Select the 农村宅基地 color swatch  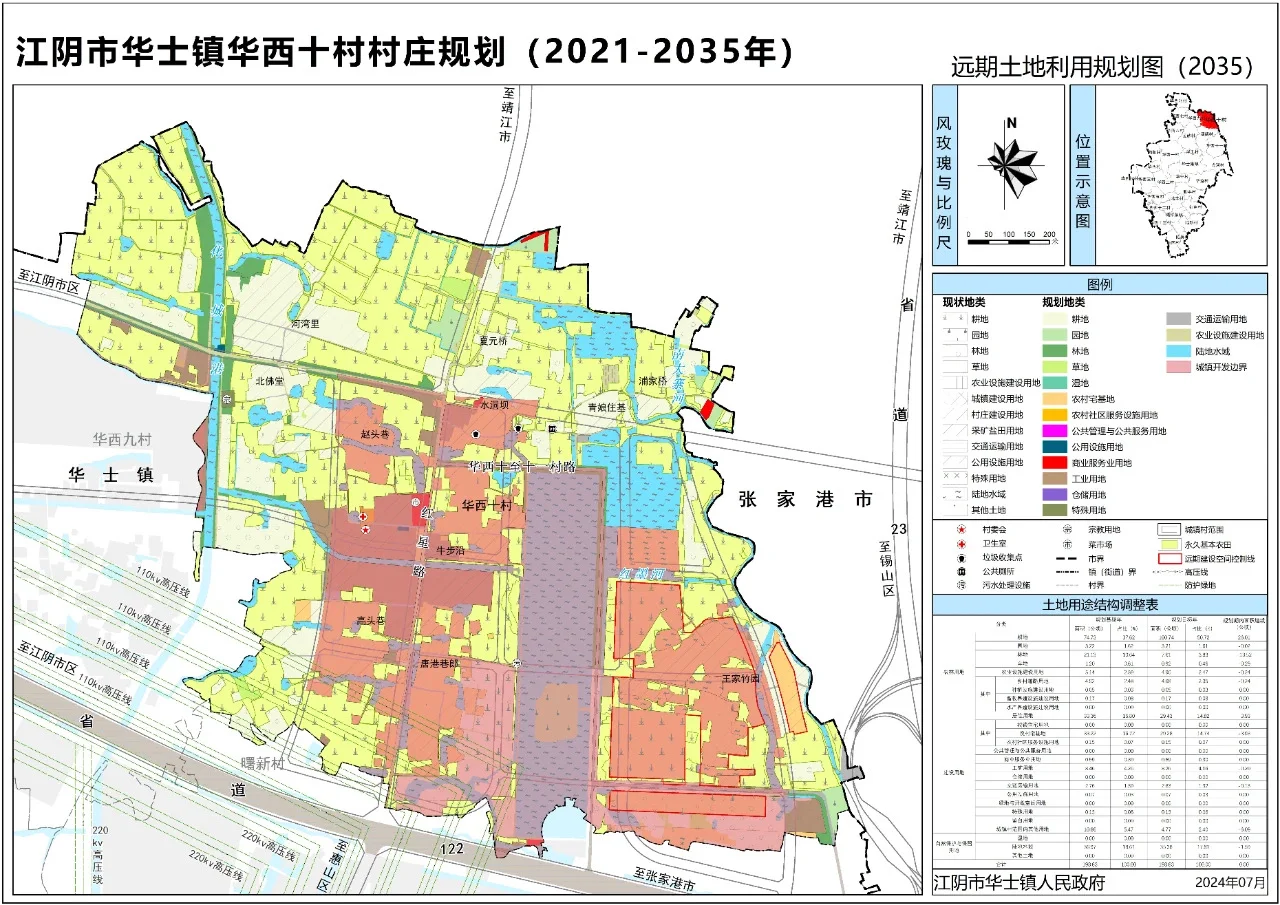(1055, 399)
